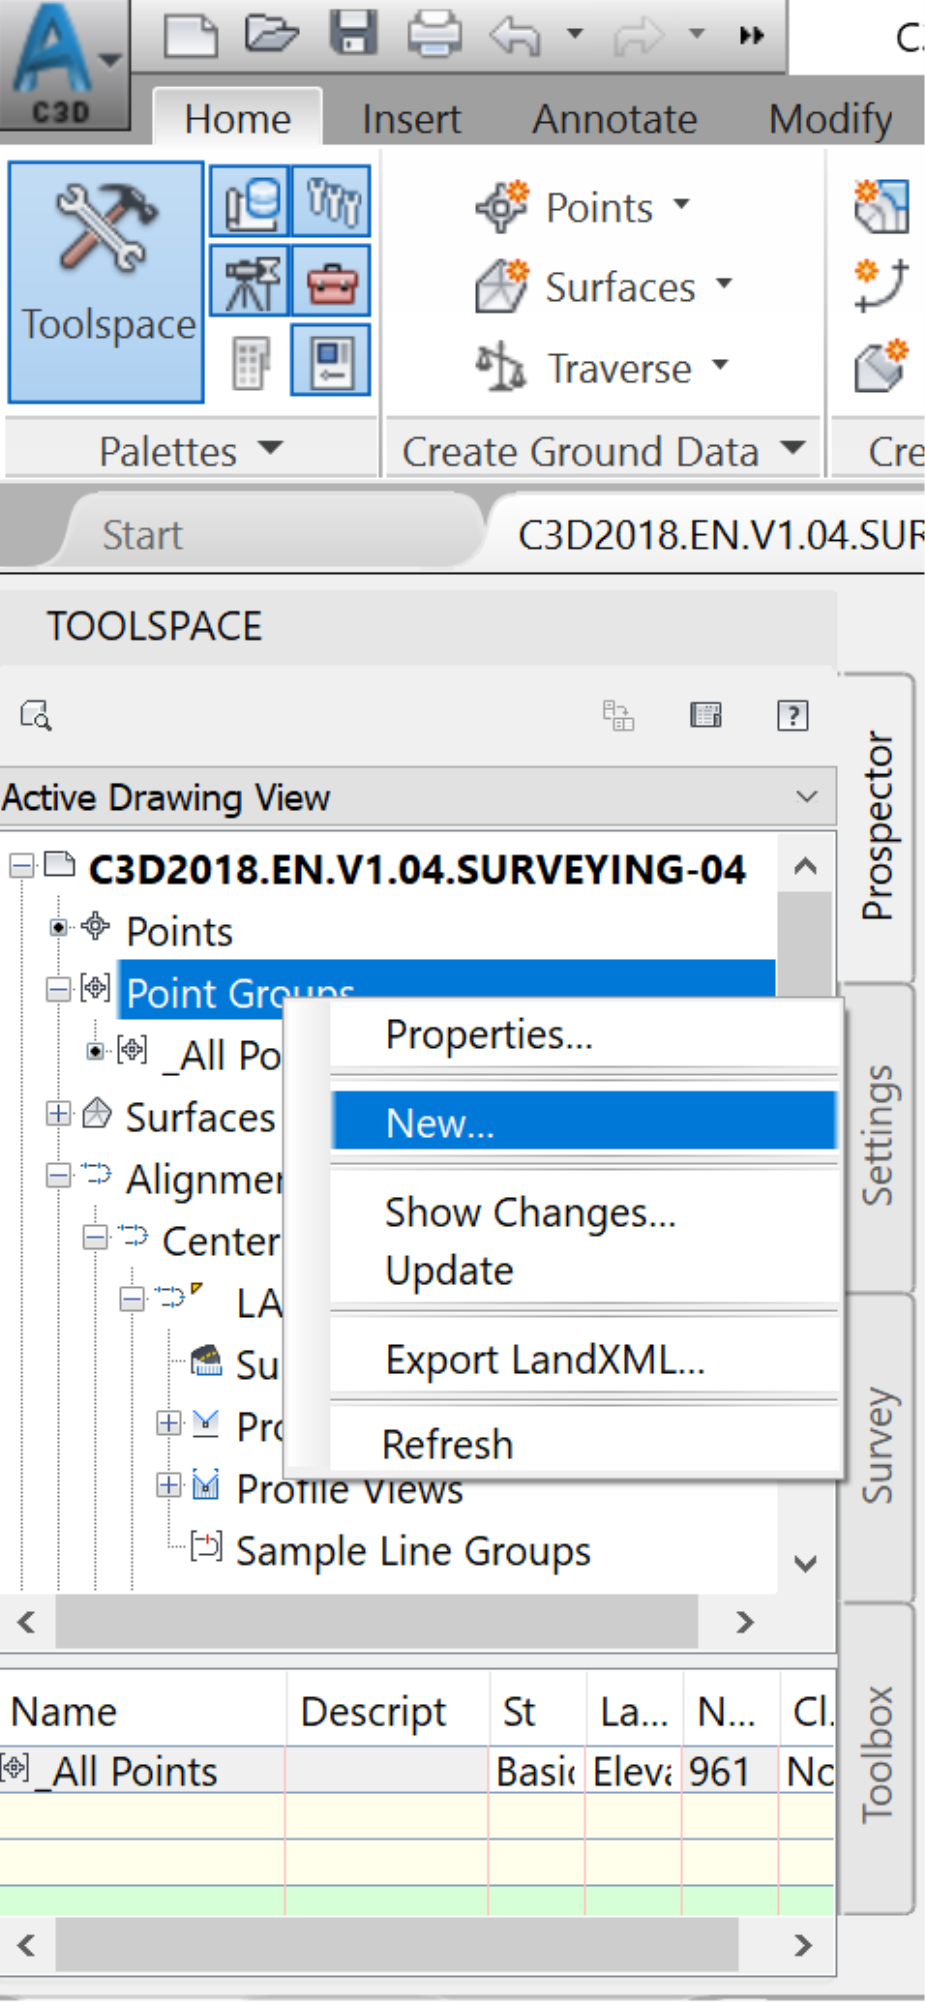Click the Open file folder icon
This screenshot has height=2002, width=925.
(272, 33)
